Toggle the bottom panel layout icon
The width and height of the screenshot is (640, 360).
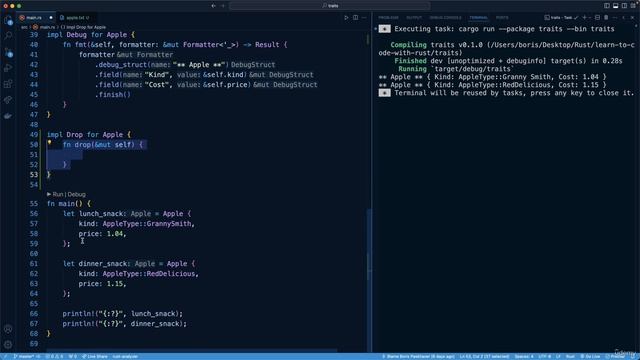click(x=616, y=6)
